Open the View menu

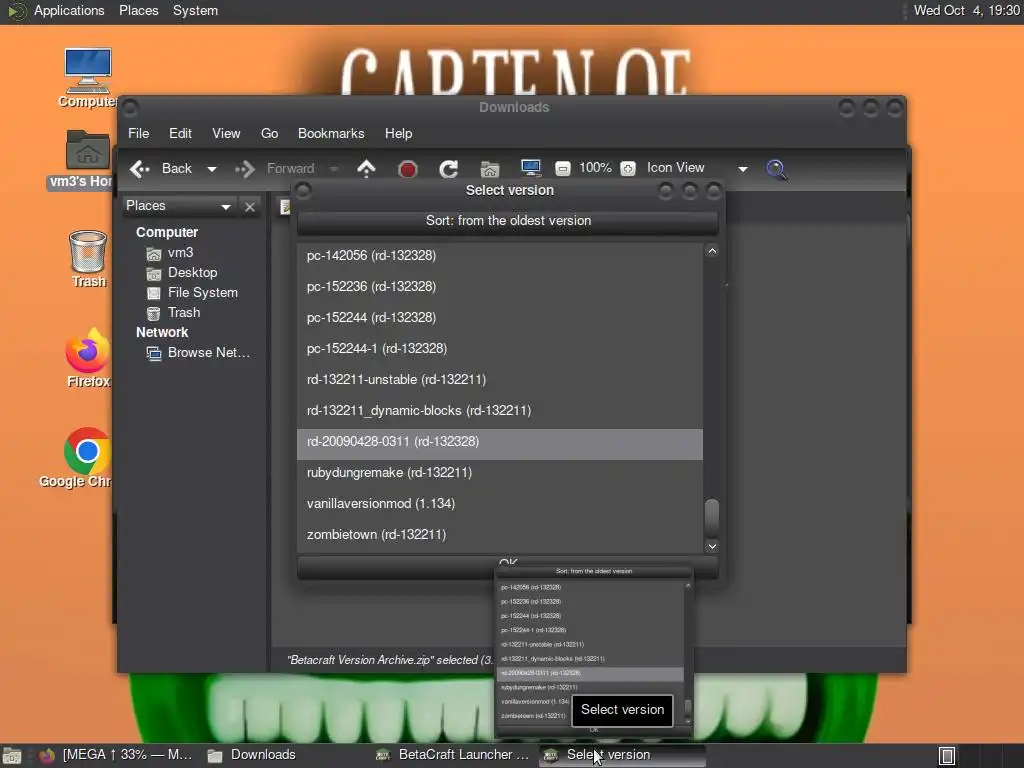pos(226,133)
